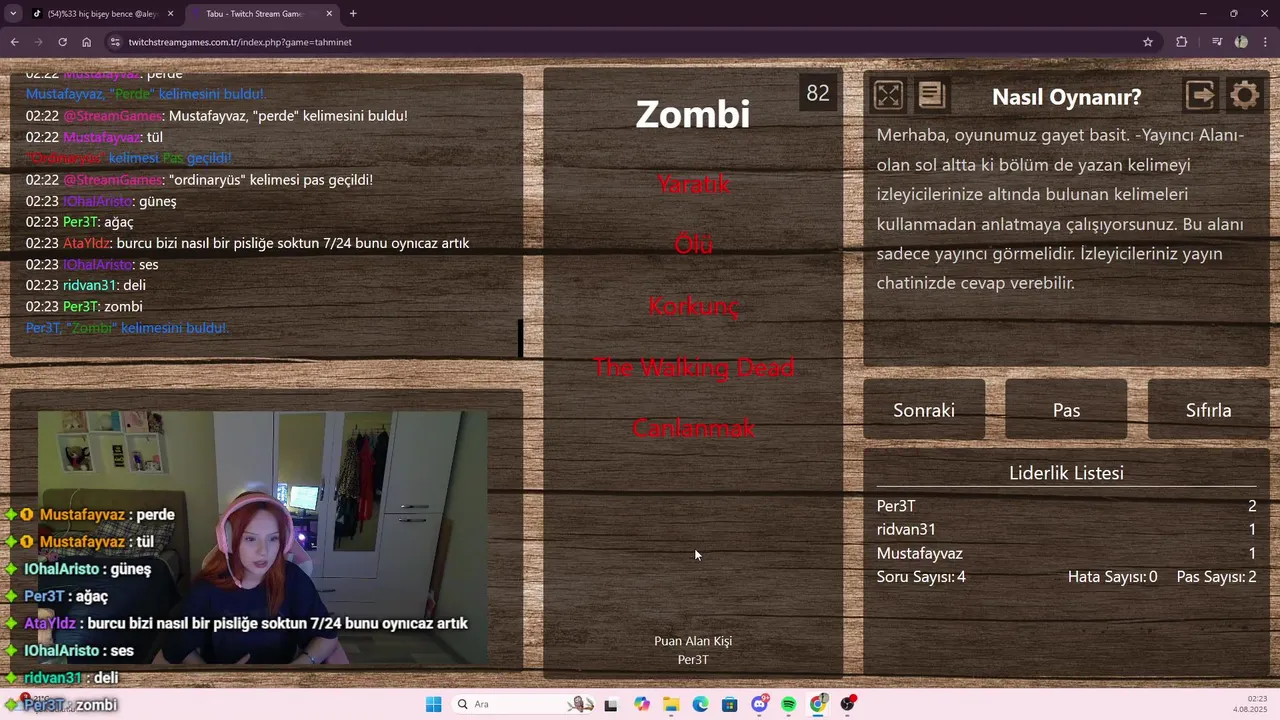Image resolution: width=1280 pixels, height=720 pixels.
Task: Click the Soru Sayısı: 4 counter
Action: [x=921, y=577]
